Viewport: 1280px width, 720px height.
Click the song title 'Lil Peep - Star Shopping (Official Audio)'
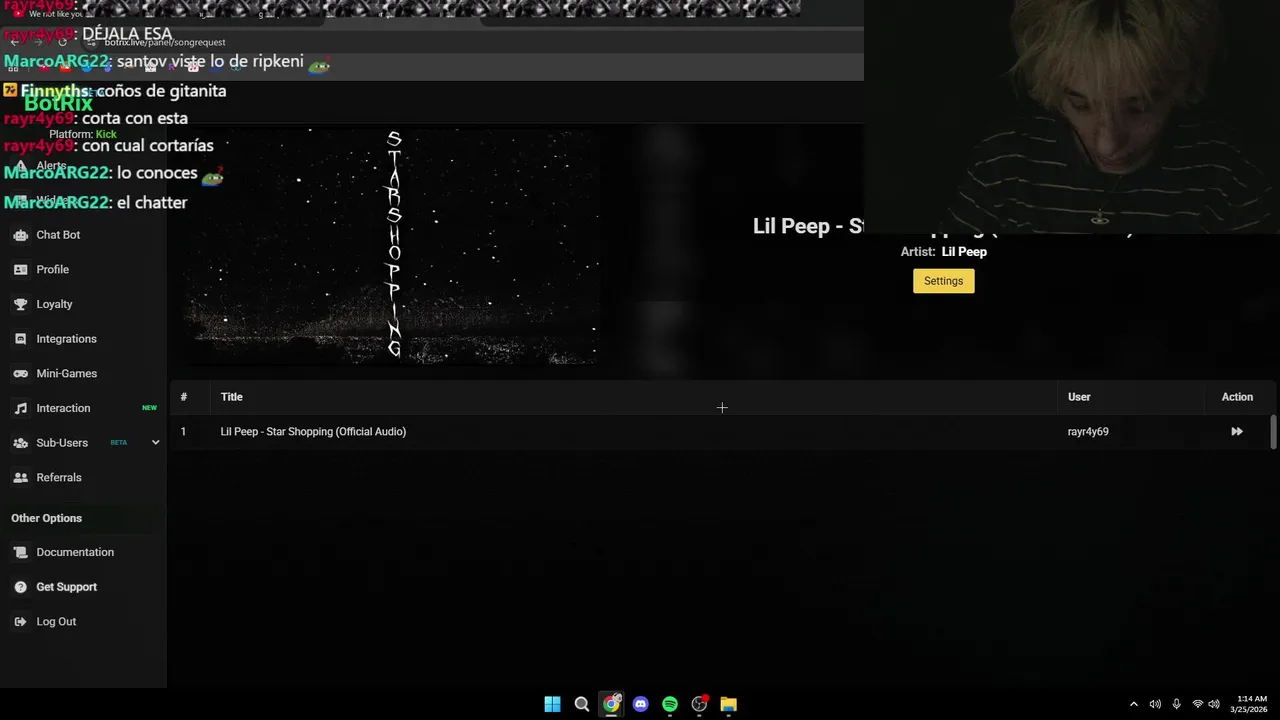coord(313,432)
